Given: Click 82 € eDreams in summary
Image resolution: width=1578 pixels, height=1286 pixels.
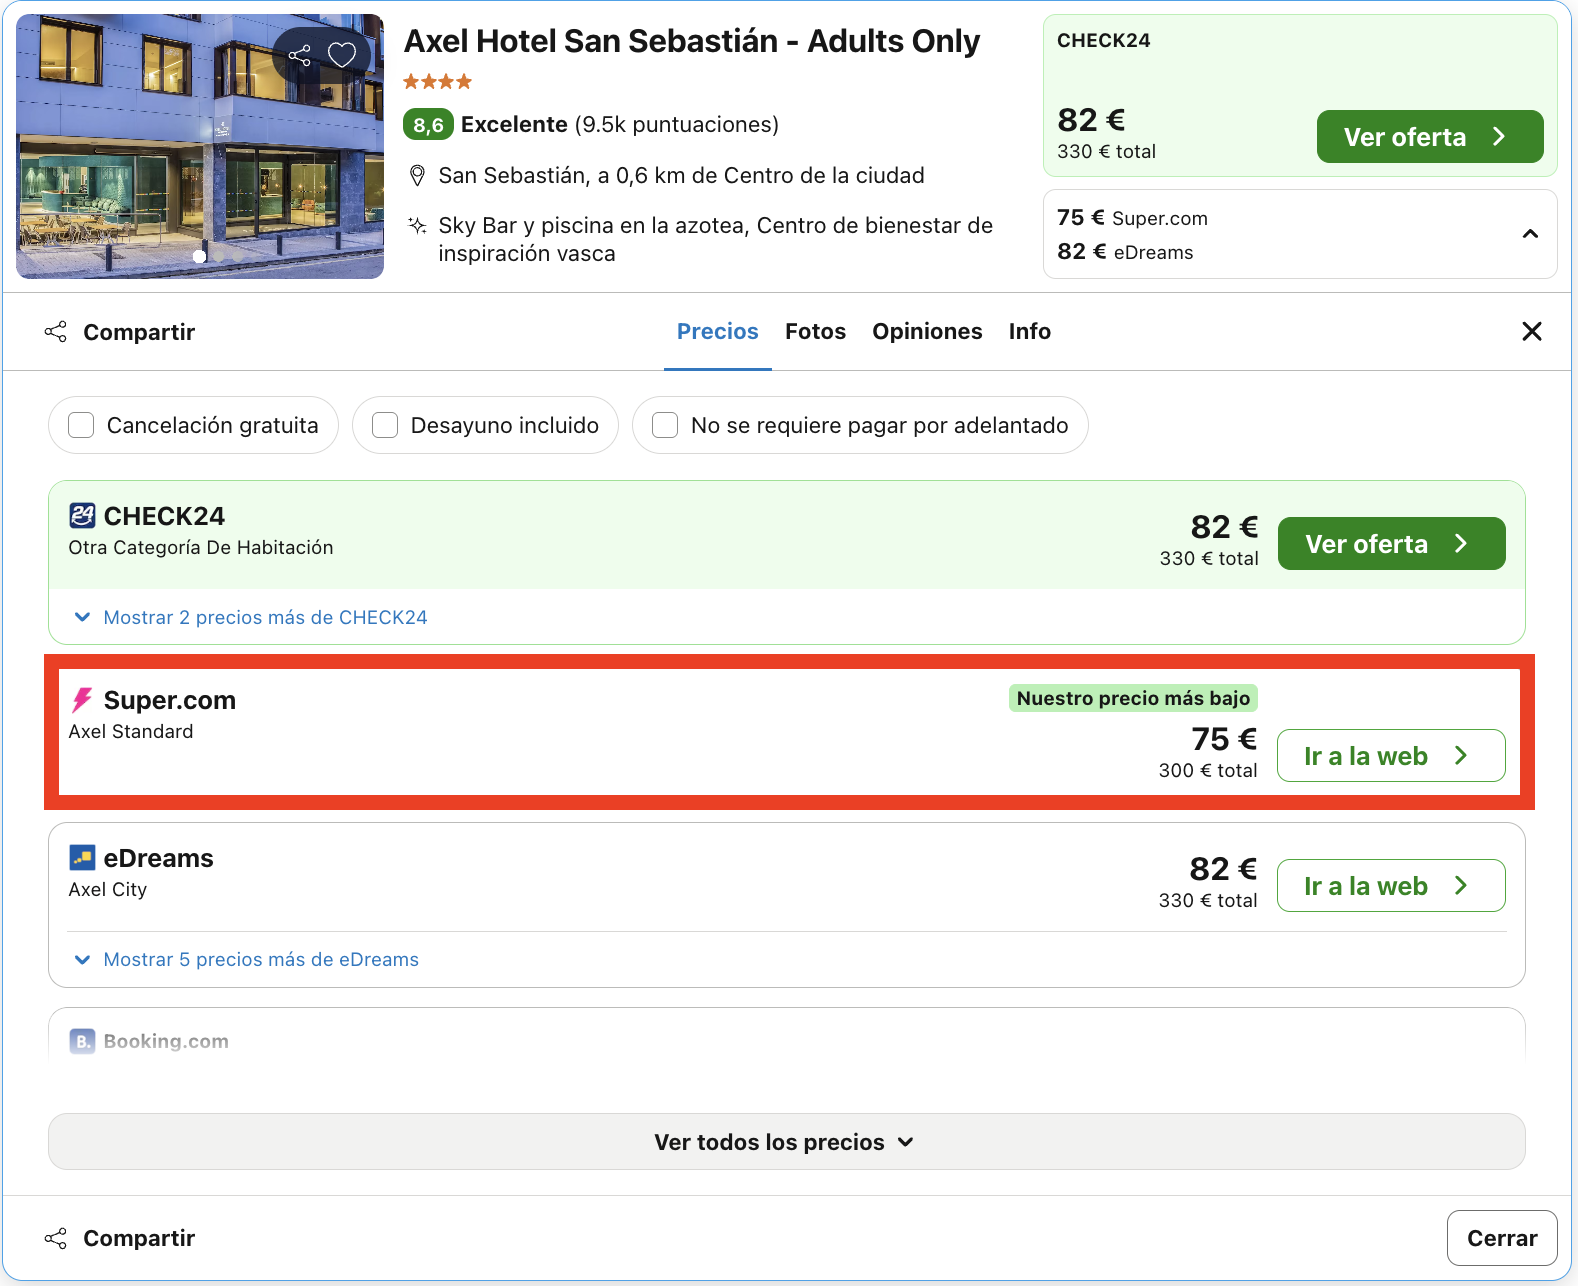Looking at the screenshot, I should click(x=1125, y=252).
